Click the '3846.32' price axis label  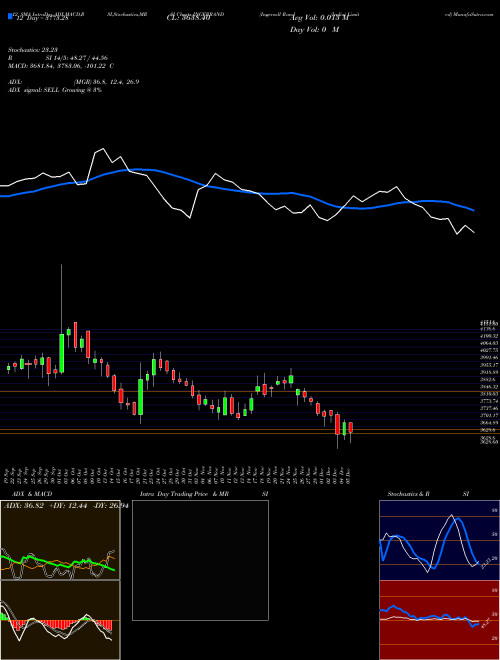[x=489, y=386]
